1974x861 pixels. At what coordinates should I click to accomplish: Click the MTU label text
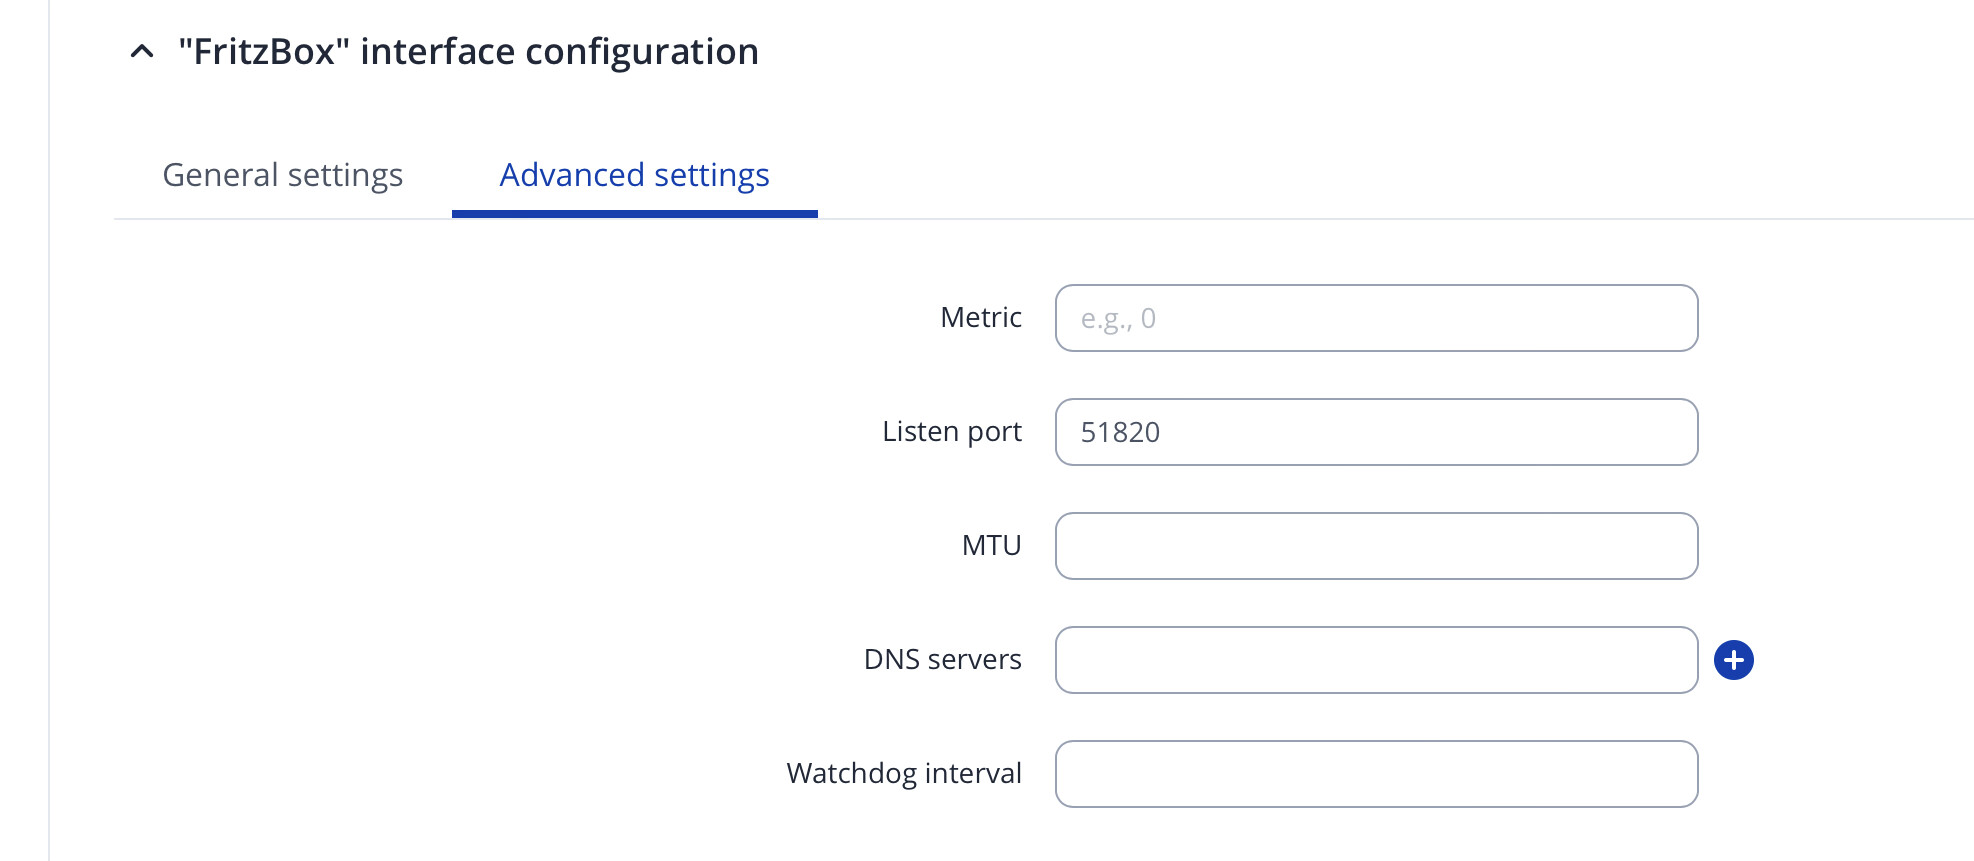click(x=991, y=546)
